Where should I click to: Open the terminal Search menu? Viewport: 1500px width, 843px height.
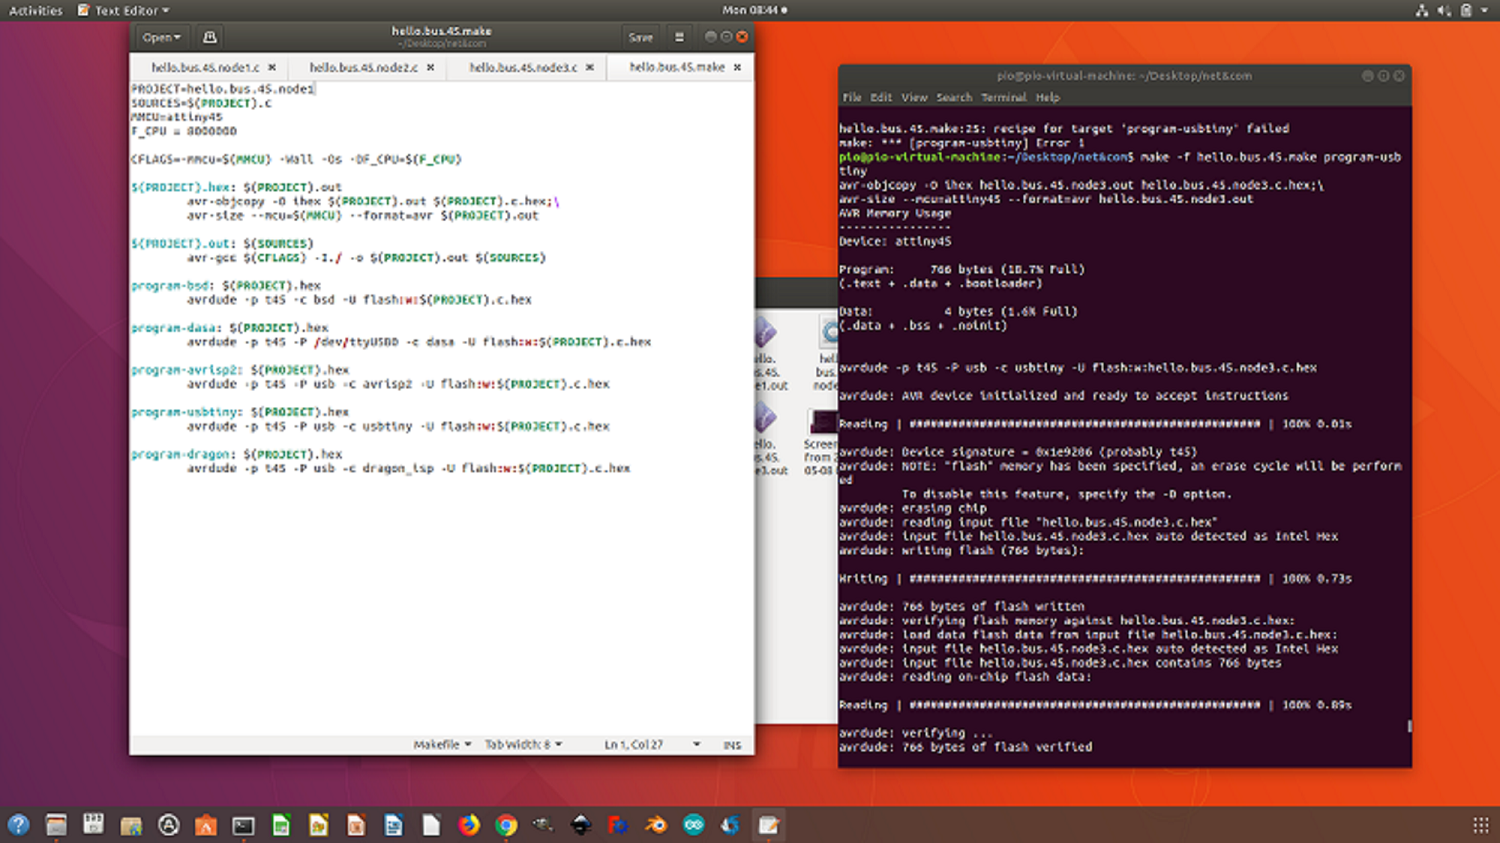click(x=954, y=97)
